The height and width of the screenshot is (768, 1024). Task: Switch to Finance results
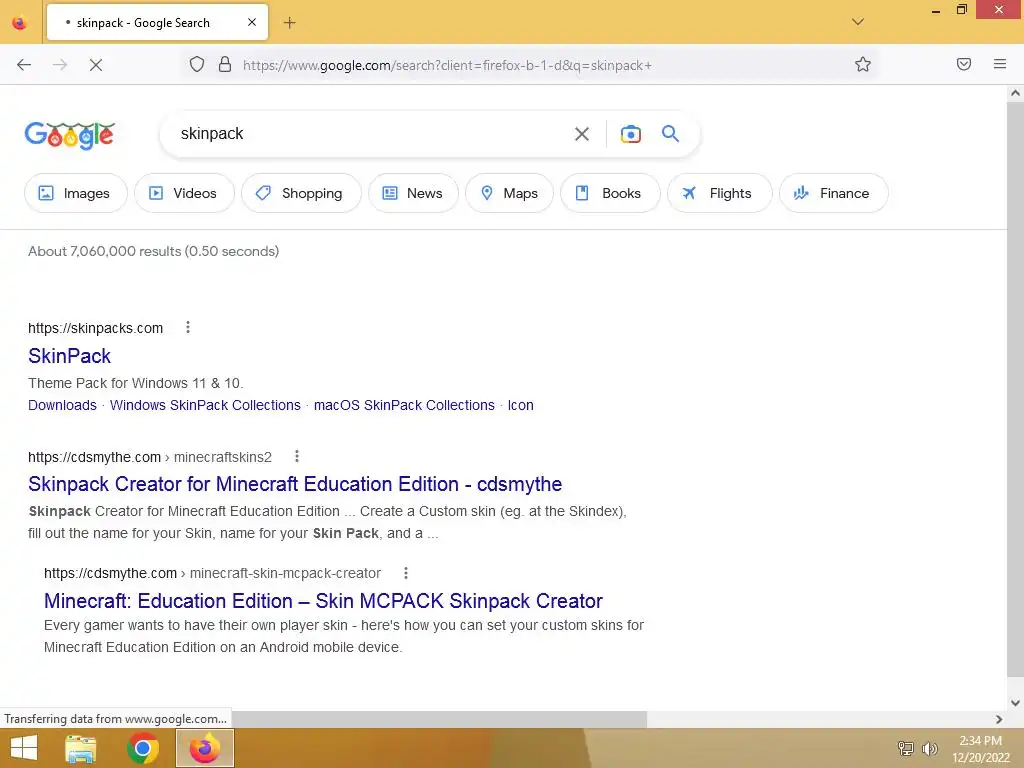click(x=833, y=193)
